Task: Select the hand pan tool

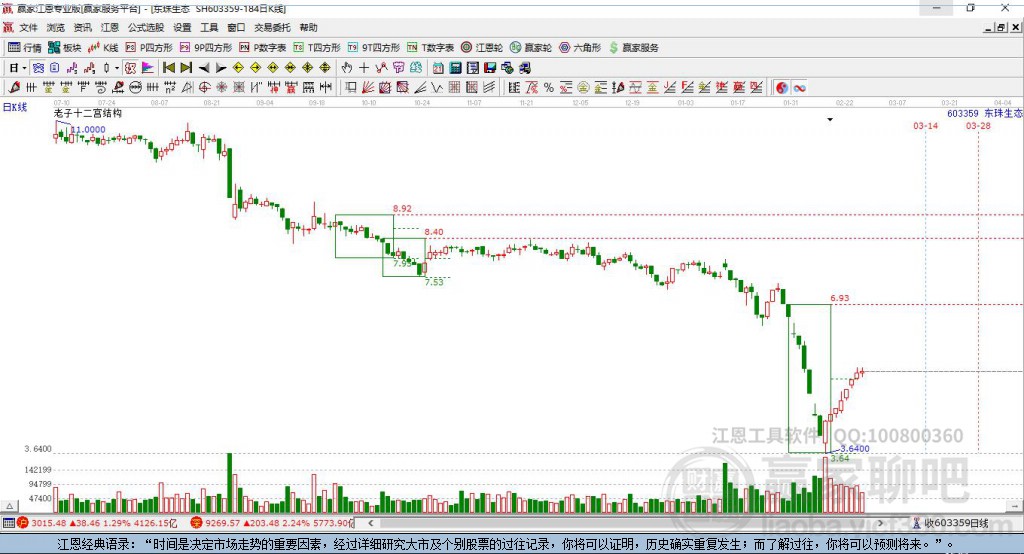Action: coord(347,67)
